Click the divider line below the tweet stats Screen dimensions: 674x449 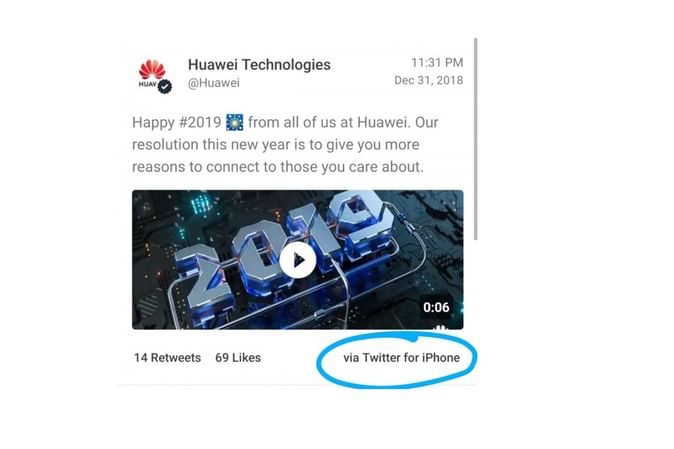click(297, 385)
